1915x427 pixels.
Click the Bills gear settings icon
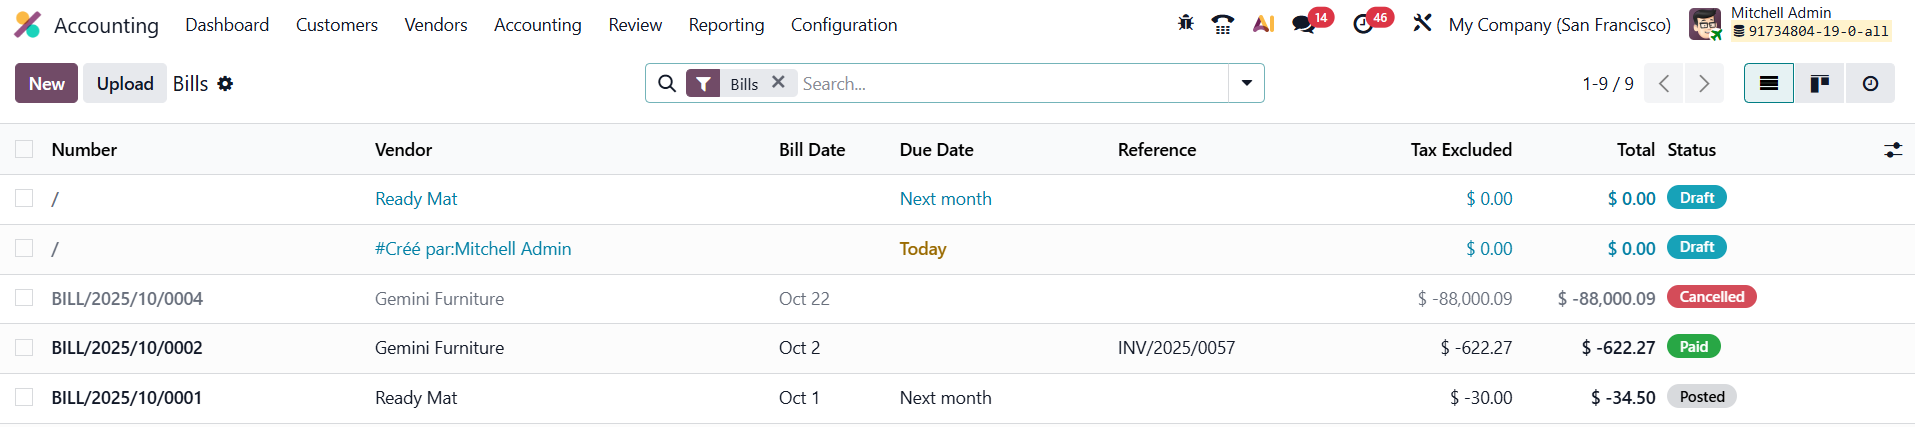tap(226, 84)
